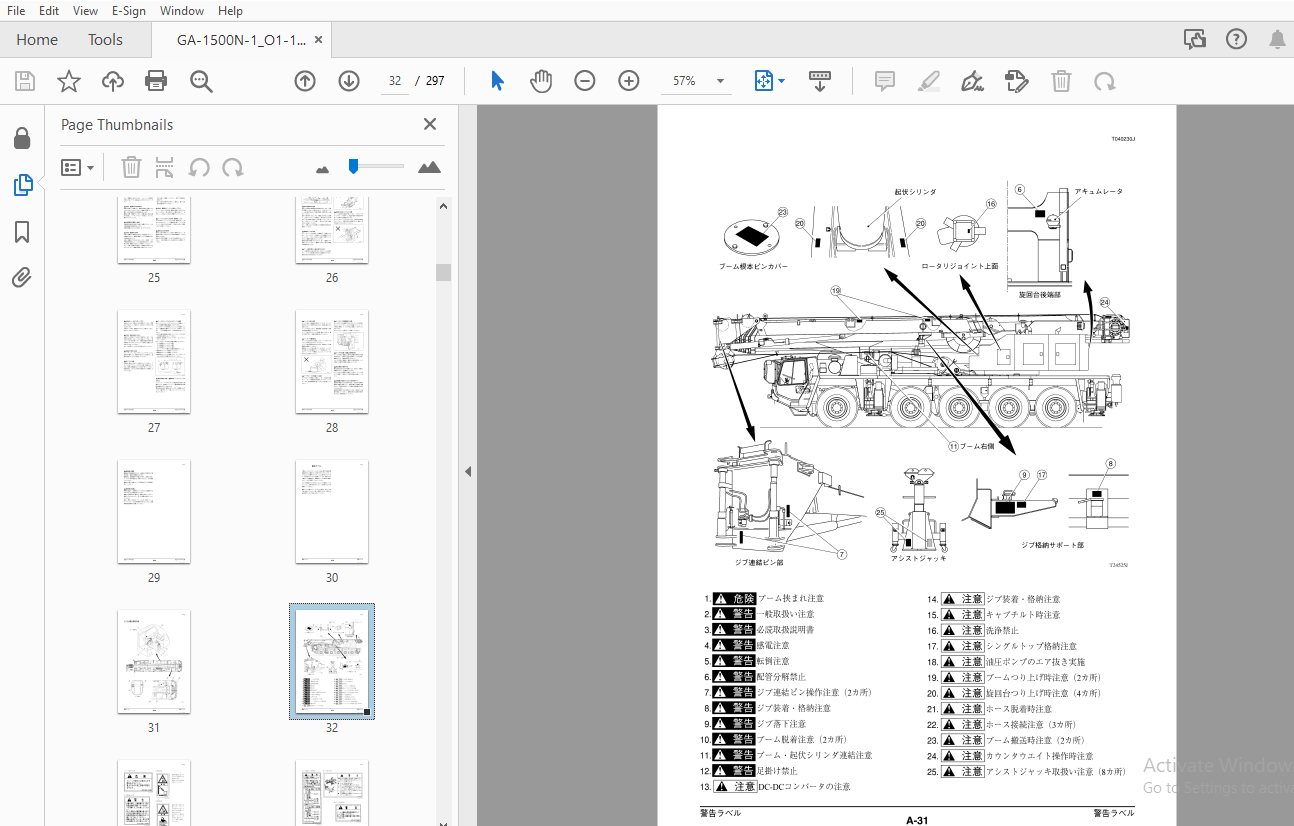1294x826 pixels.
Task: Open the File menu
Action: [16, 11]
